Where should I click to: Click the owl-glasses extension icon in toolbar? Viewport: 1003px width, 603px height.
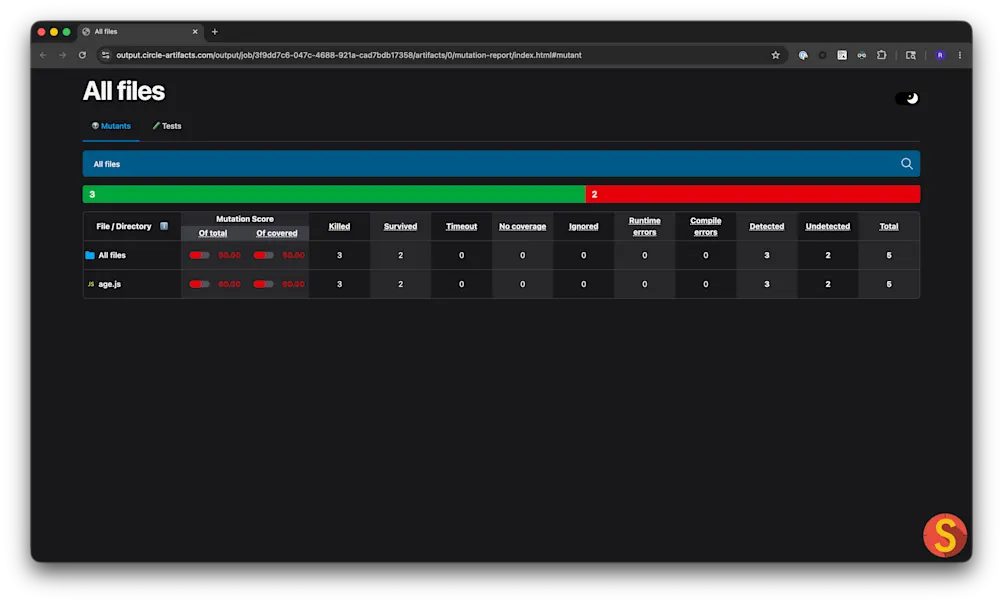pyautogui.click(x=862, y=55)
